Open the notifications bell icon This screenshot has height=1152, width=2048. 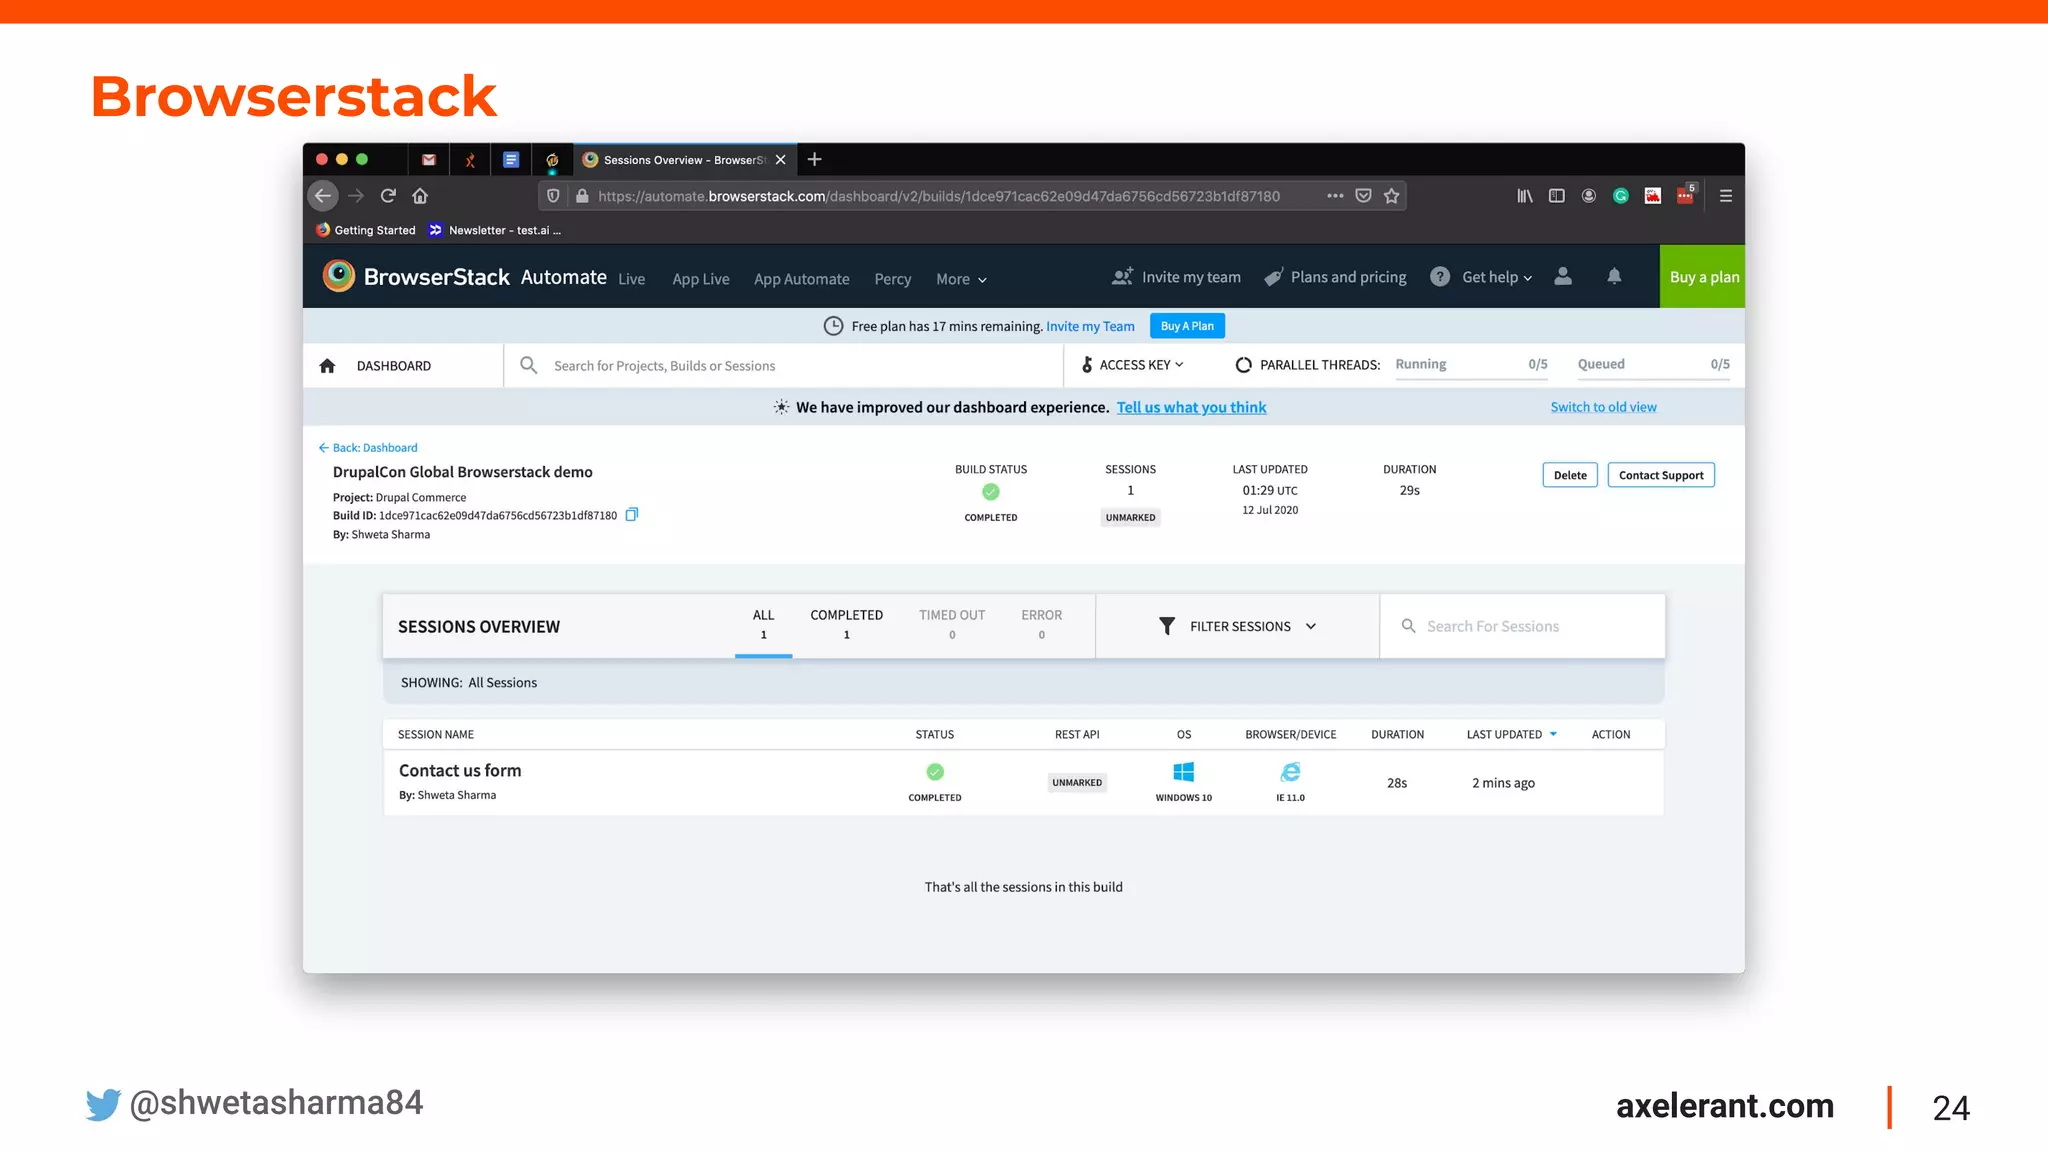click(x=1614, y=276)
